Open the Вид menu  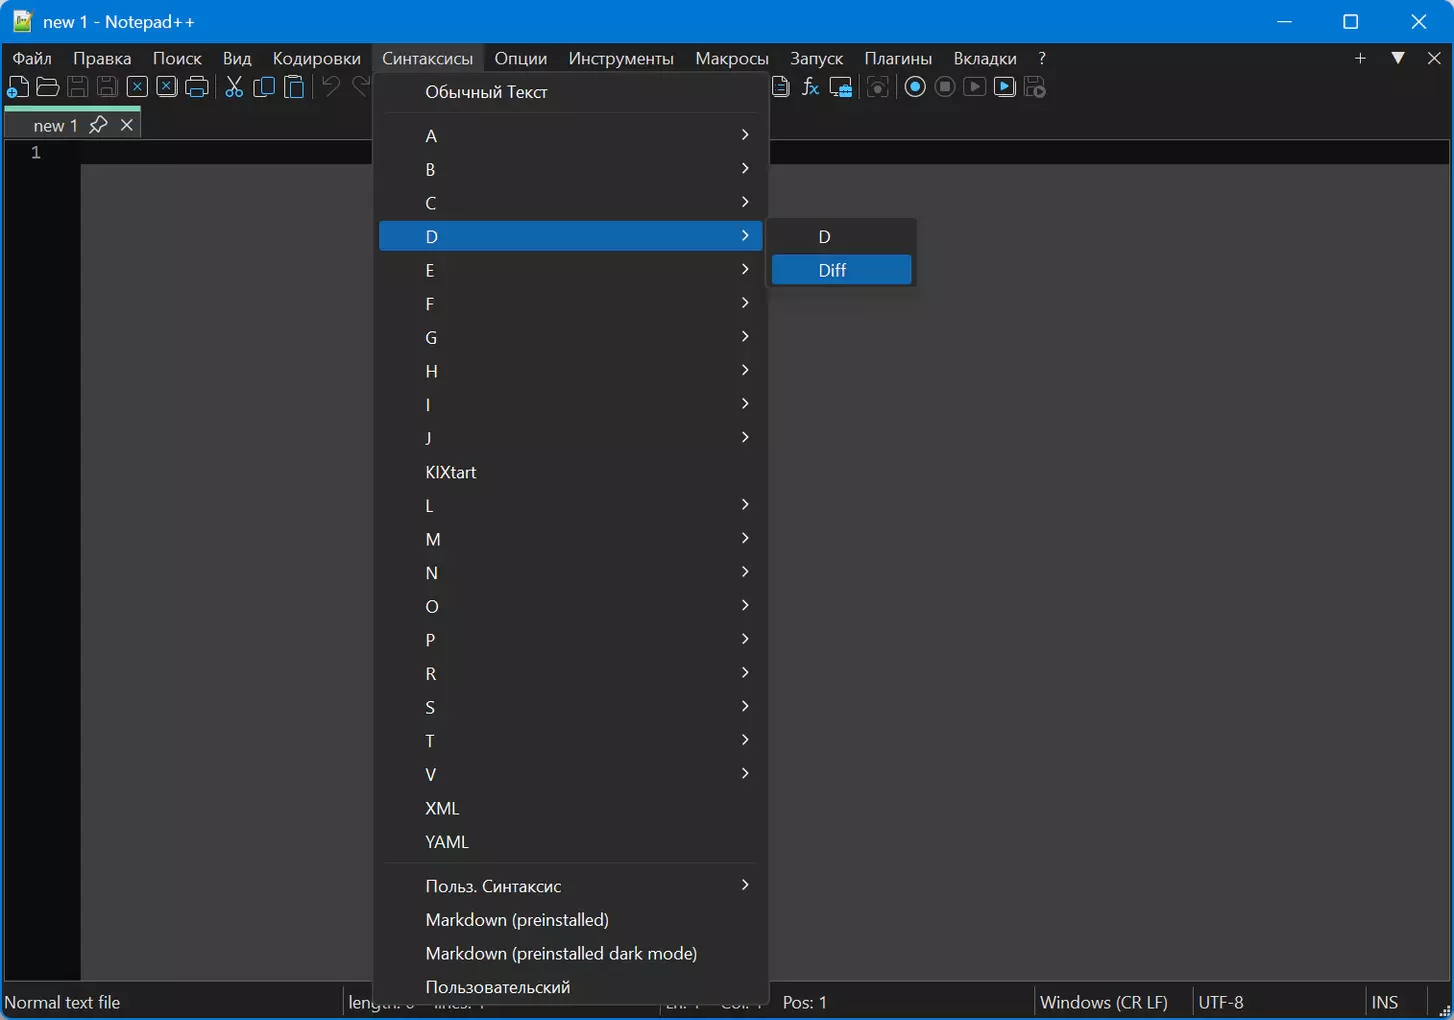(237, 58)
